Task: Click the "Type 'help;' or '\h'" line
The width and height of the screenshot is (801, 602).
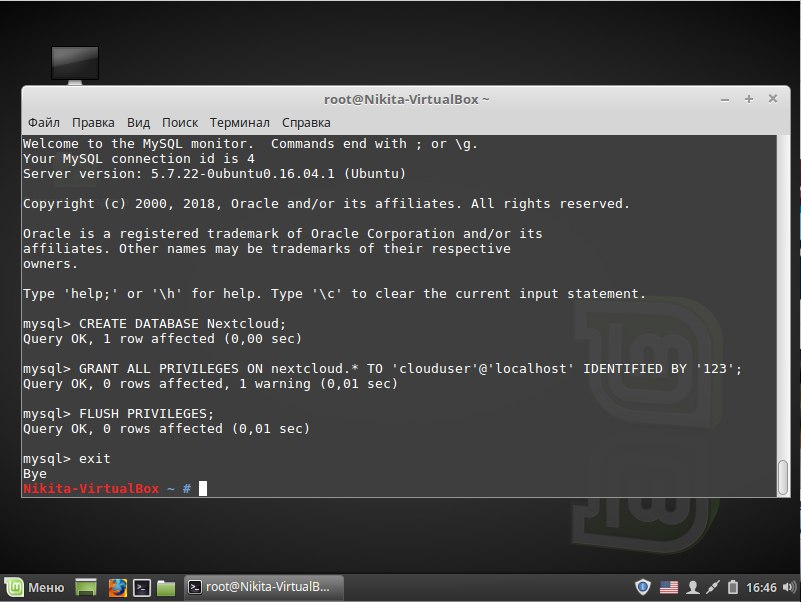Action: click(335, 294)
